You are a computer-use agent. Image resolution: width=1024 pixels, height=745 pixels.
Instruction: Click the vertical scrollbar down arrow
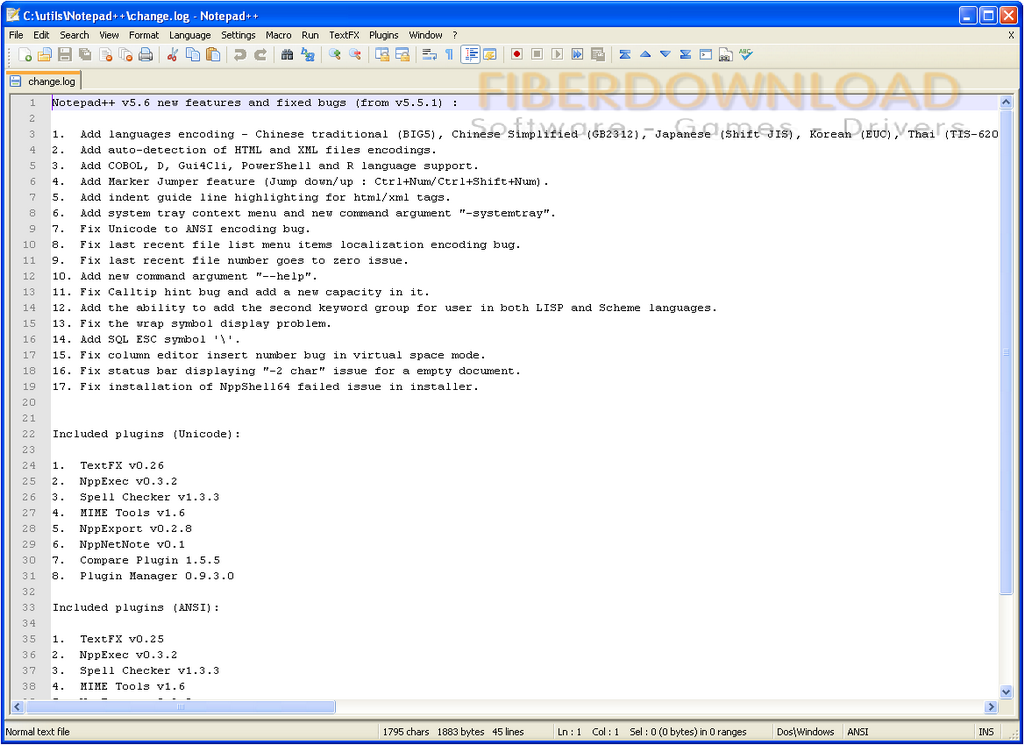tap(1006, 691)
